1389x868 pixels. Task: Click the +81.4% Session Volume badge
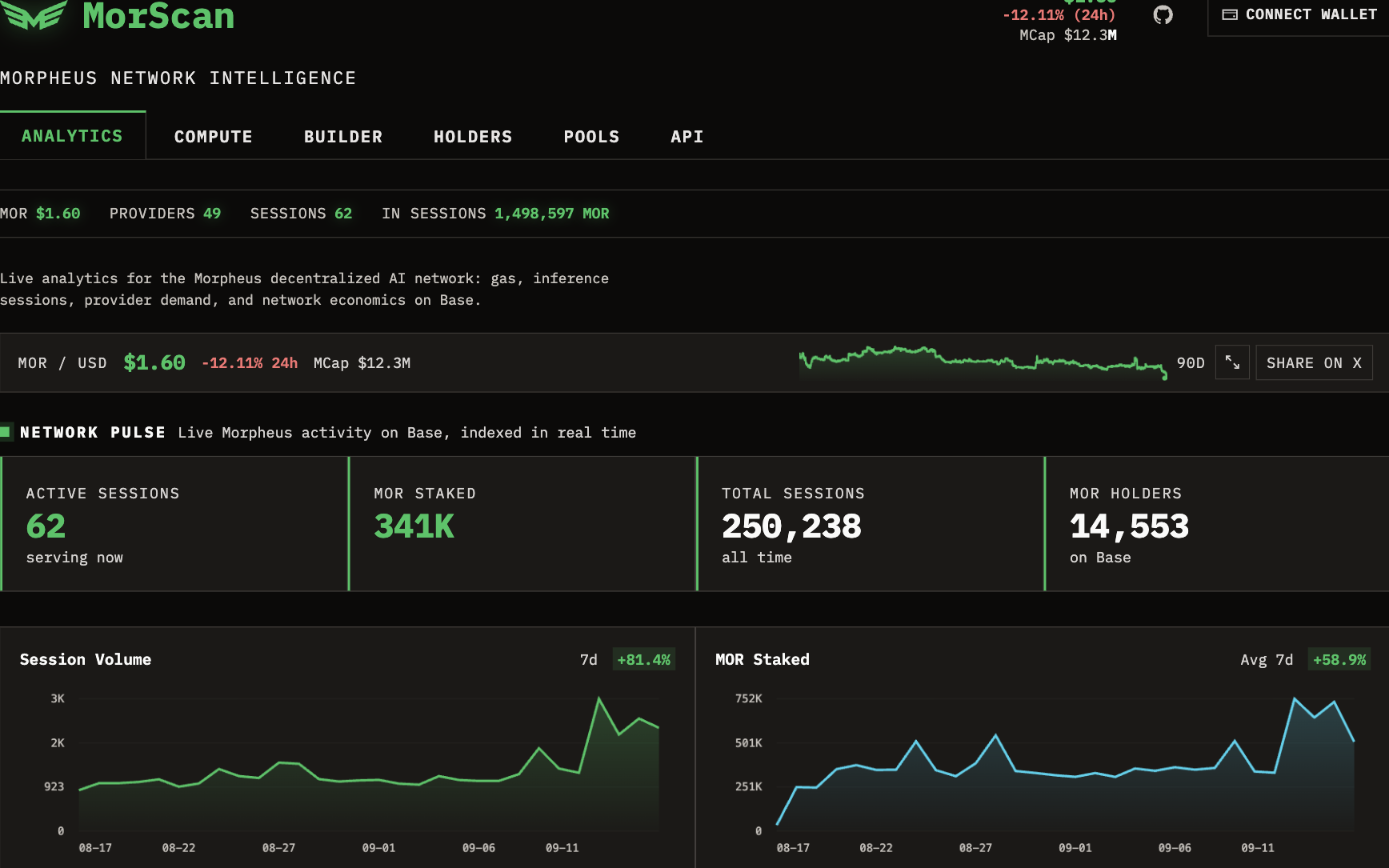(x=643, y=660)
